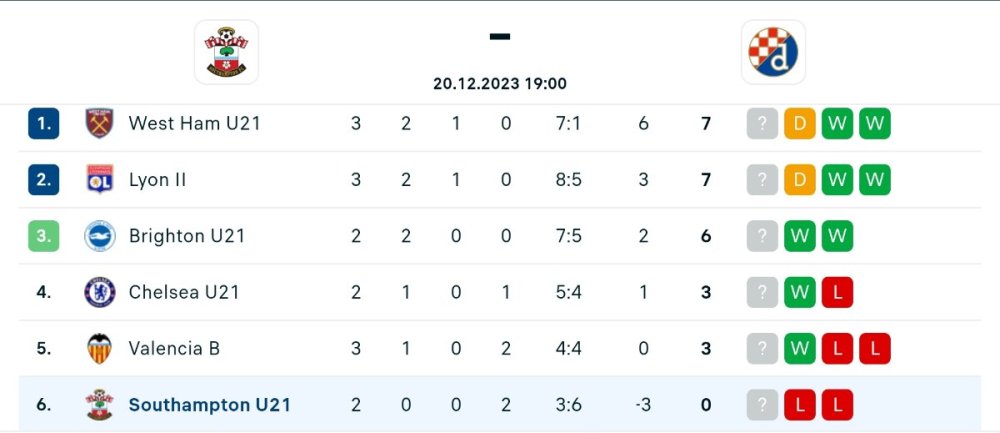Screen dimensions: 1000x433
Task: Click the rank 3 green position badge
Action: coord(44,236)
